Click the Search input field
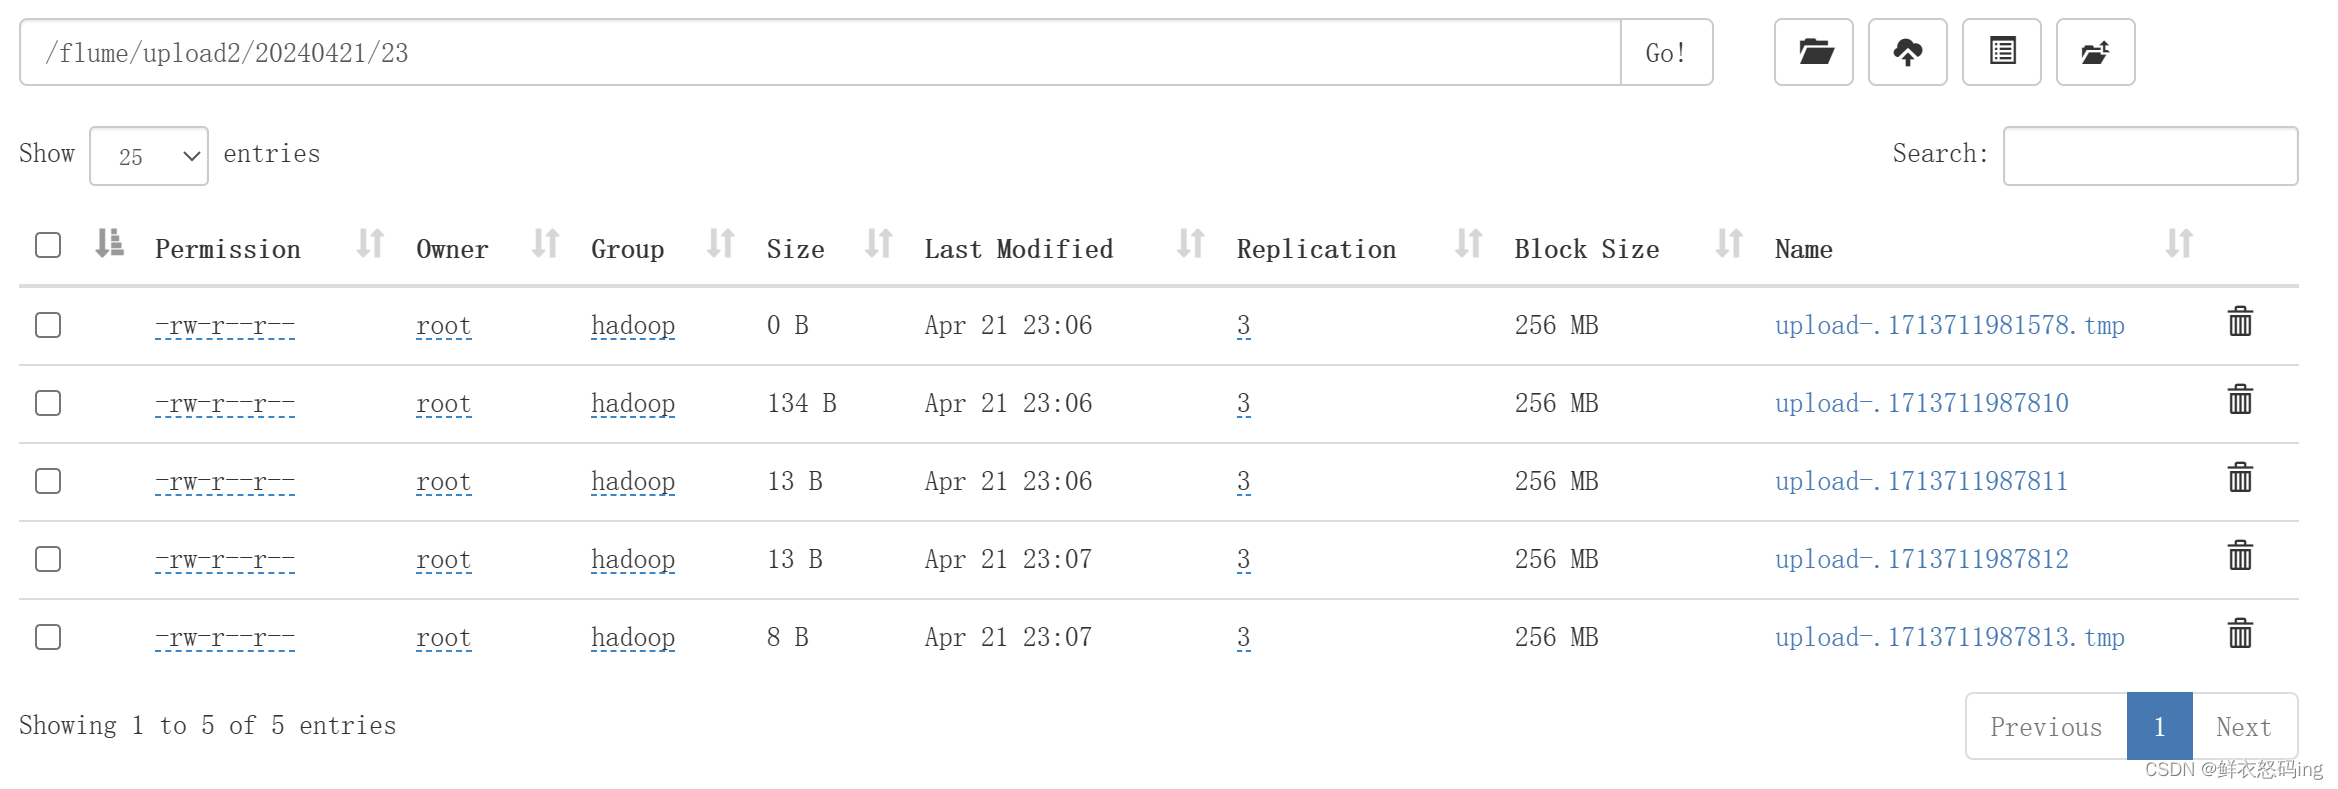2338x789 pixels. [x=2150, y=156]
